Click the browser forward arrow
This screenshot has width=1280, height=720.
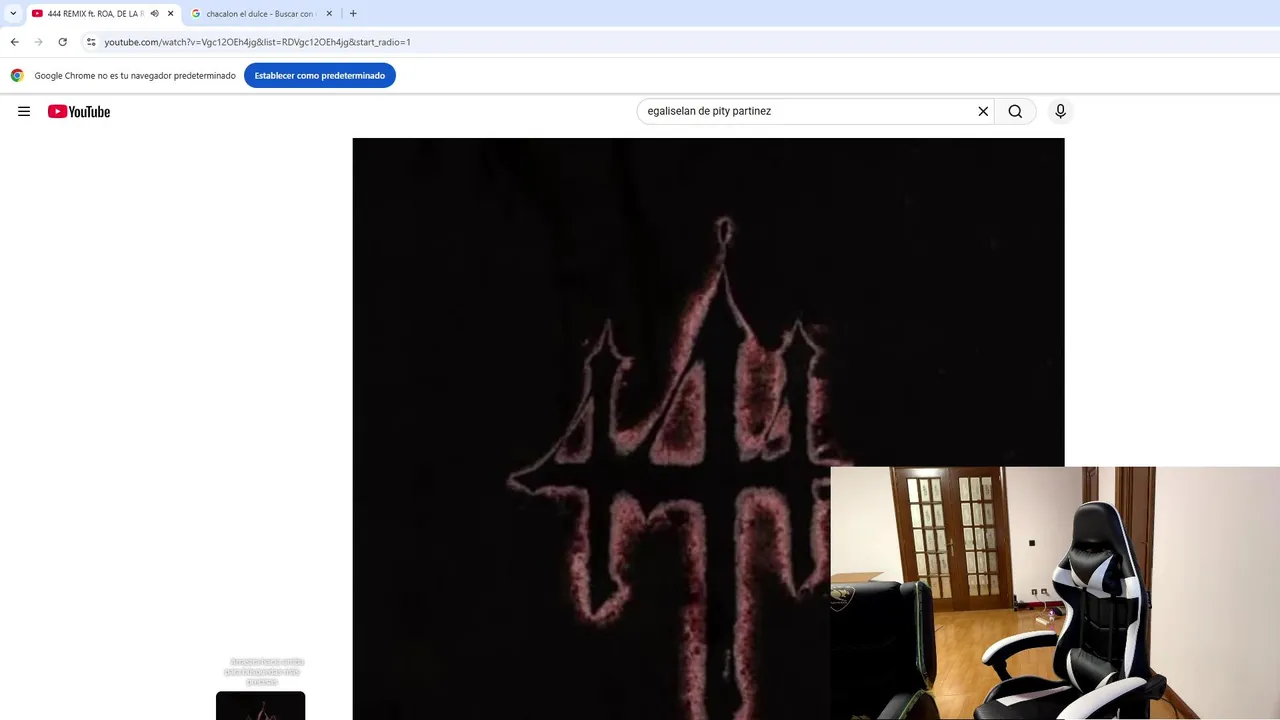tap(38, 42)
